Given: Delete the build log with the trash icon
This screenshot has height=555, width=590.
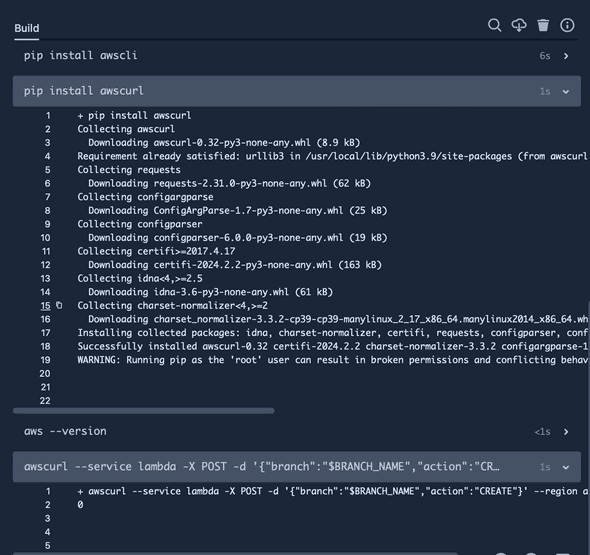Looking at the screenshot, I should (543, 25).
